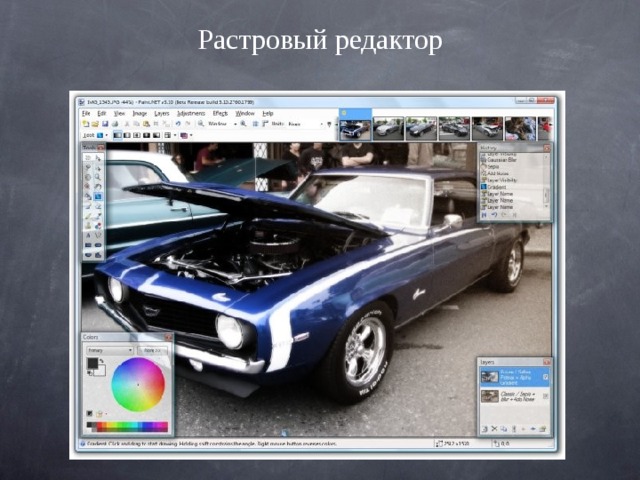Open the Effects menu
This screenshot has width=640, height=480.
click(x=220, y=113)
